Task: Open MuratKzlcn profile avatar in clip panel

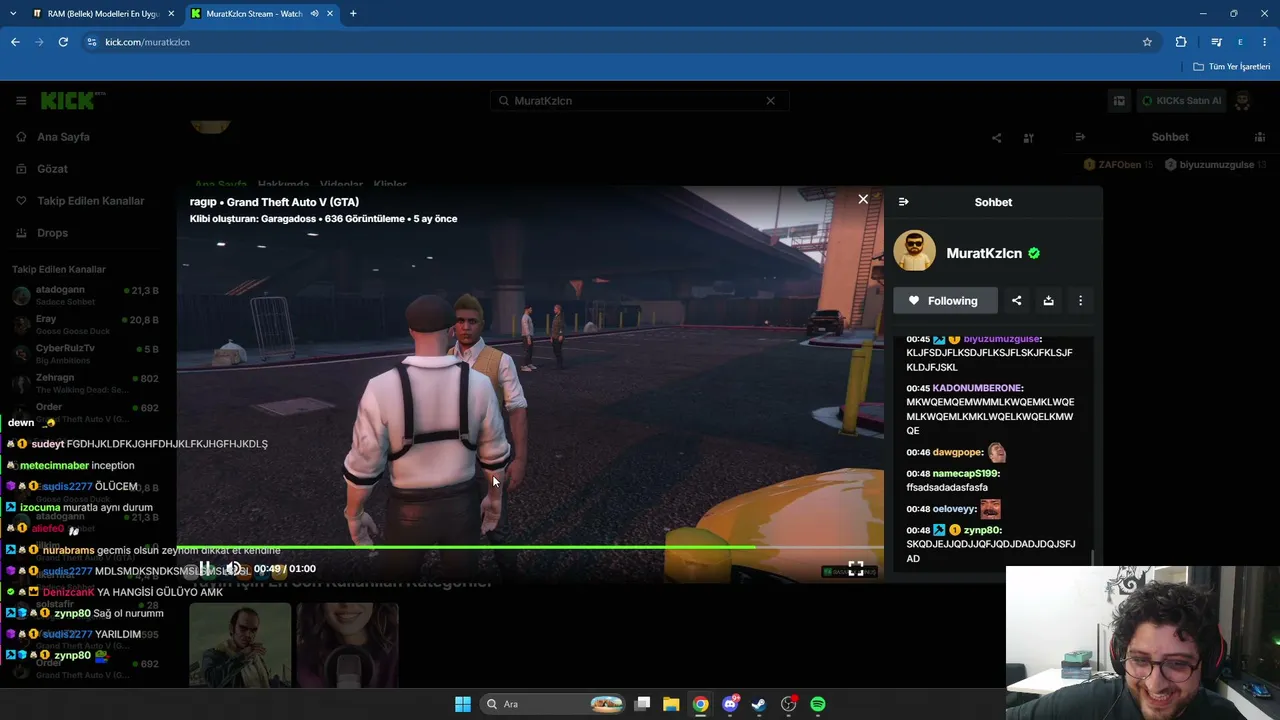Action: (x=914, y=252)
